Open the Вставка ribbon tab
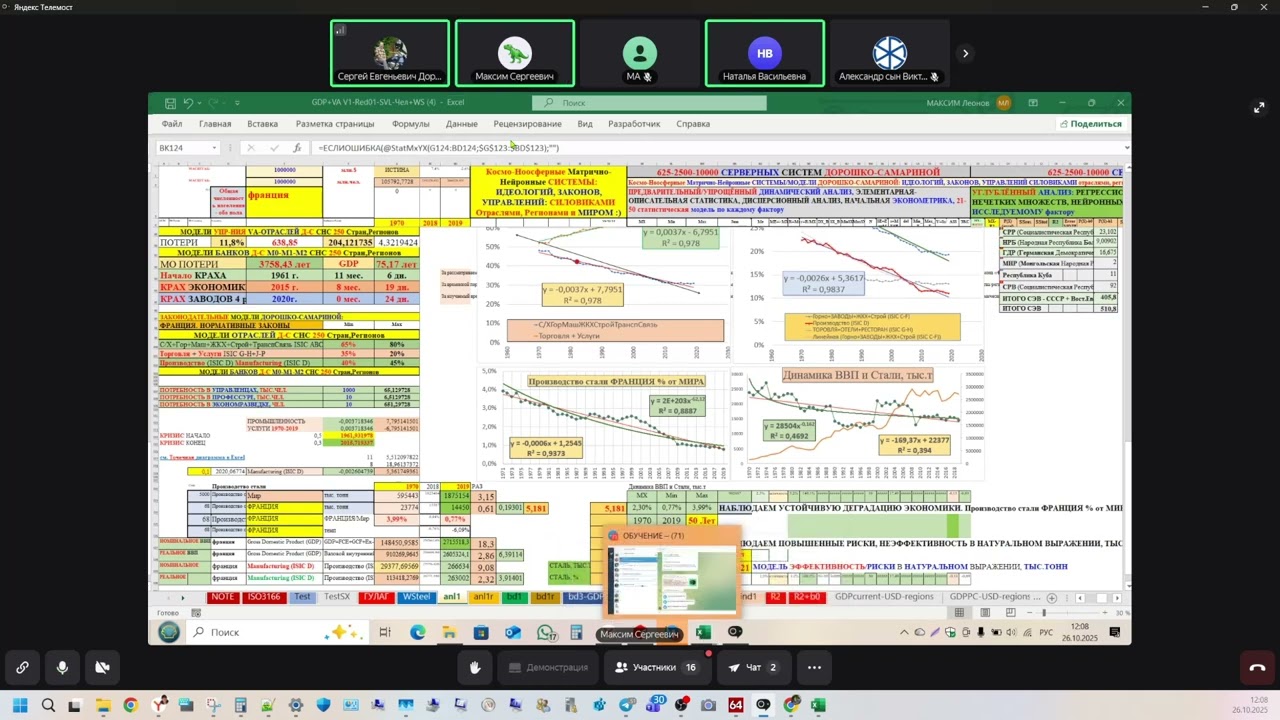The width and height of the screenshot is (1280, 720). point(263,124)
